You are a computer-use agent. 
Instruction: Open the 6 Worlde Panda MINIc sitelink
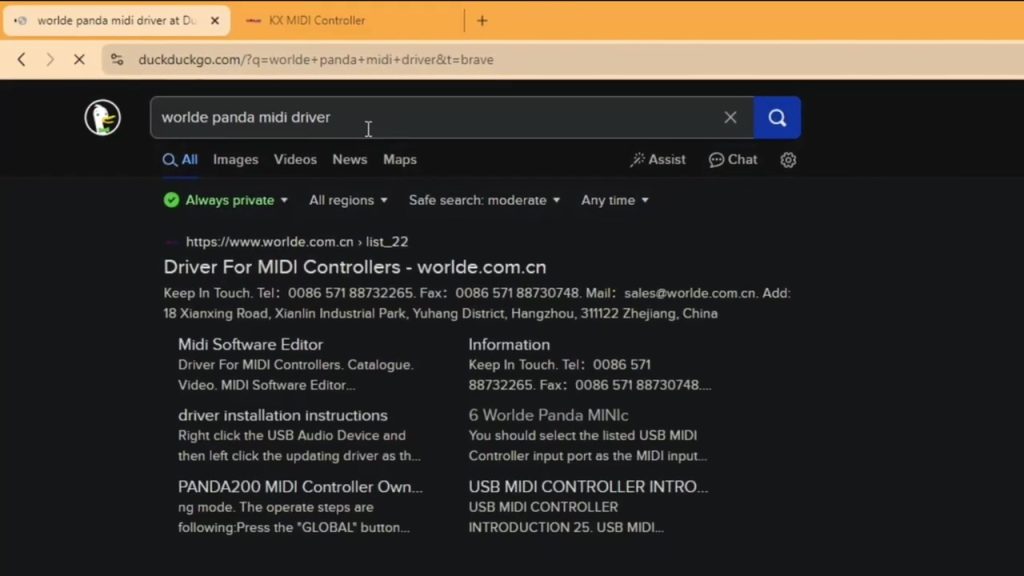pos(548,415)
